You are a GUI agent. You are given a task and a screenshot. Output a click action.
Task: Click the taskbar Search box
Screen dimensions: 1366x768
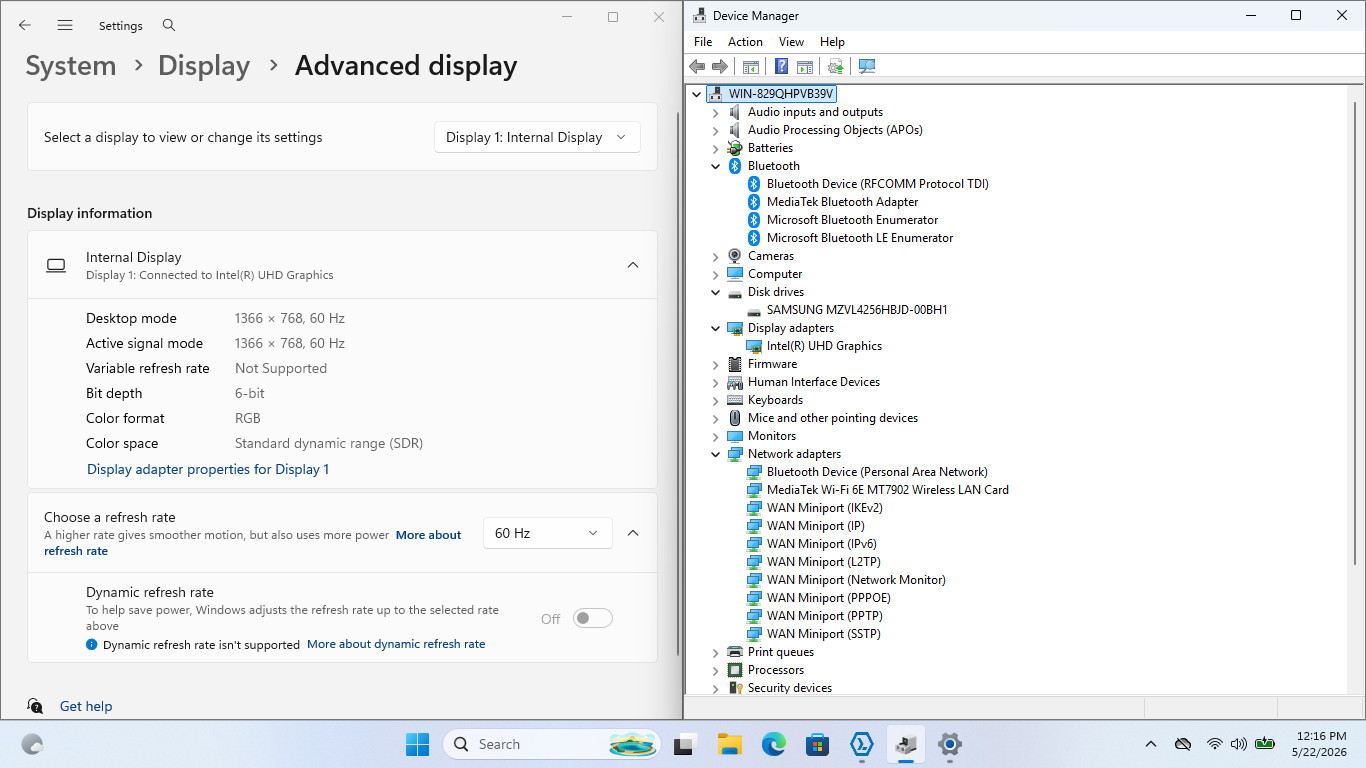click(552, 744)
